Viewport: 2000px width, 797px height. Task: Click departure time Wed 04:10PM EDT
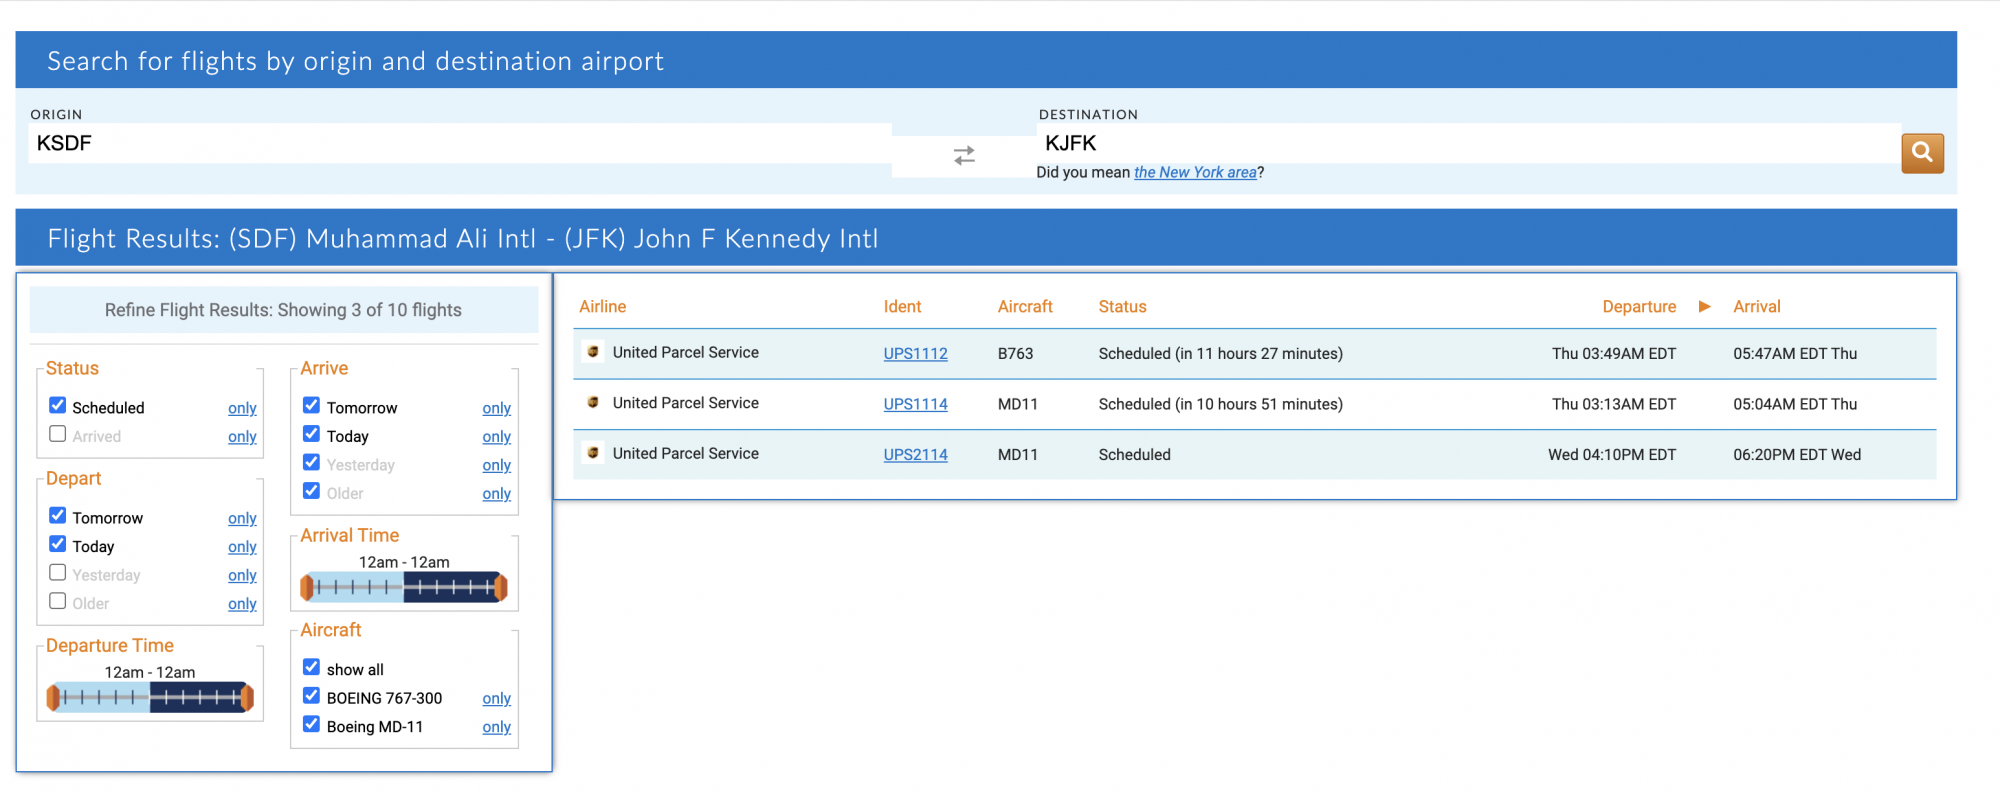[x=1612, y=455]
